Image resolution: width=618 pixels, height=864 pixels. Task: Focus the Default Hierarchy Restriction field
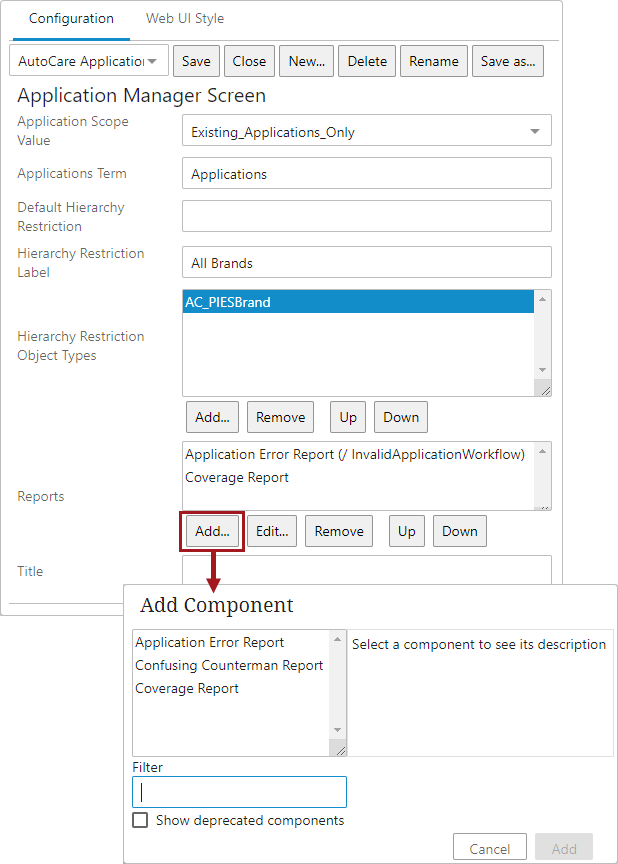pos(367,216)
